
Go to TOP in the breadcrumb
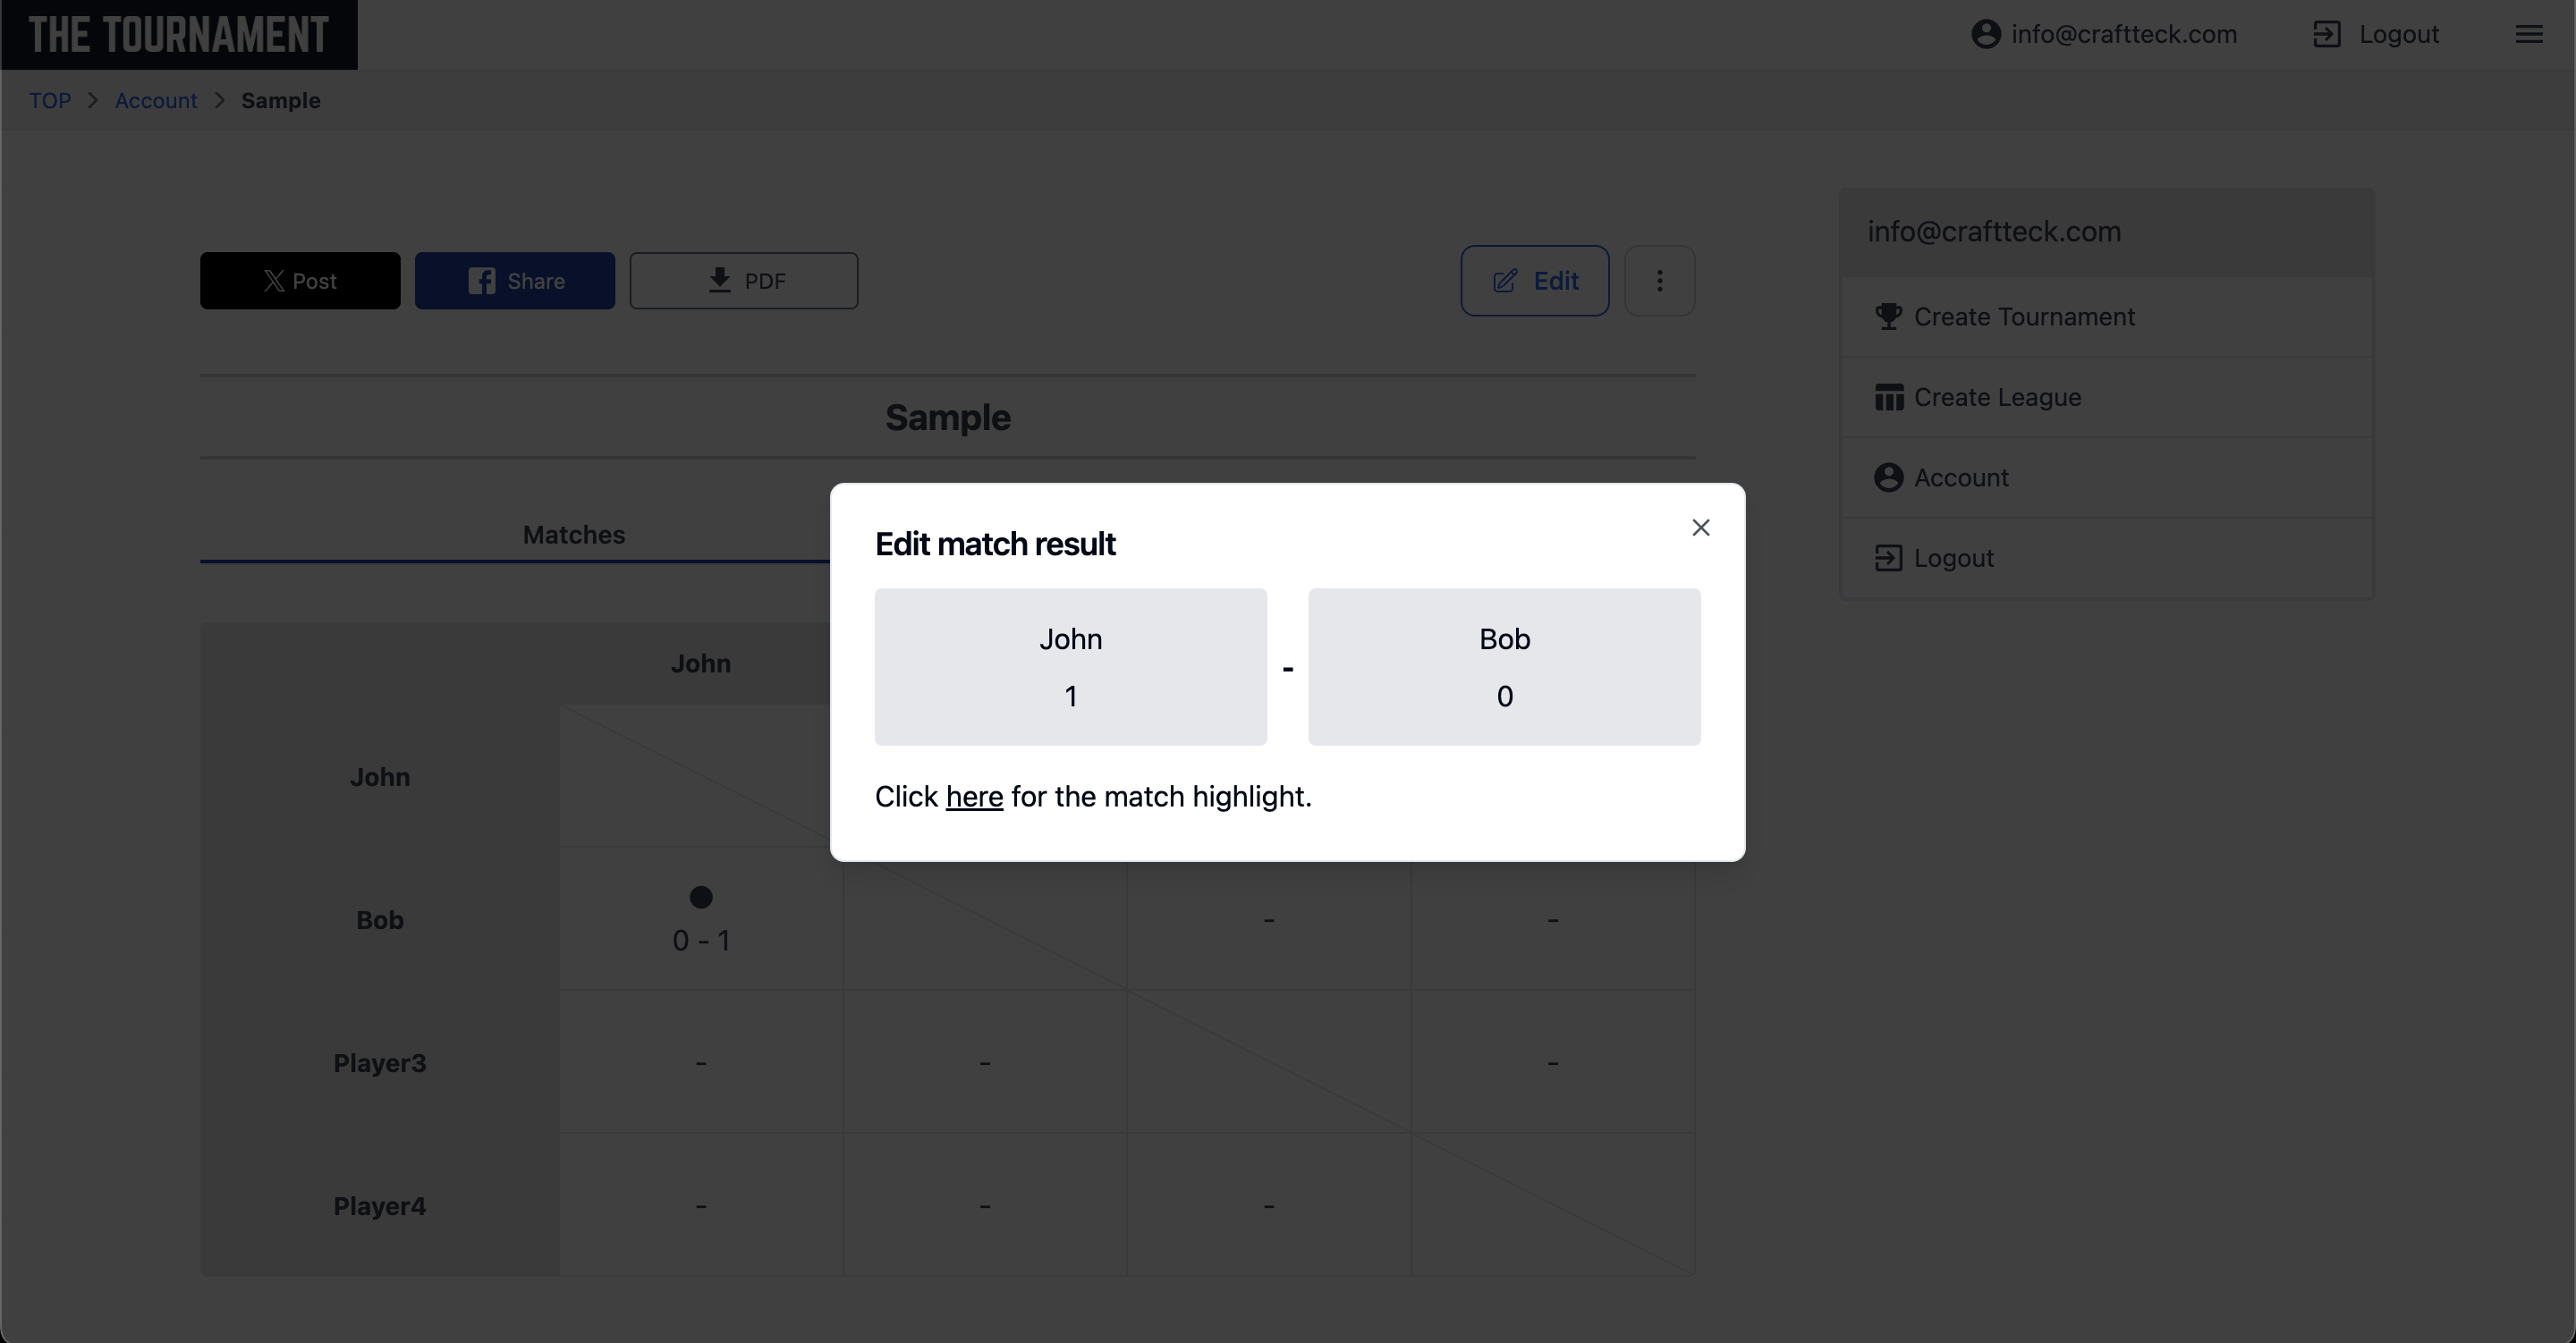tap(50, 101)
